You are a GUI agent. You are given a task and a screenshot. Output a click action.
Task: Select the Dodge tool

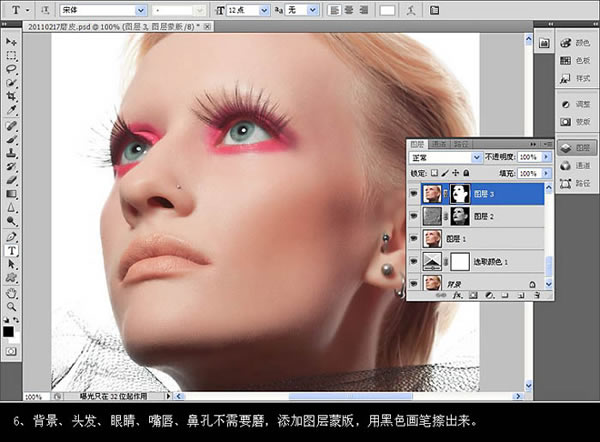[x=11, y=221]
